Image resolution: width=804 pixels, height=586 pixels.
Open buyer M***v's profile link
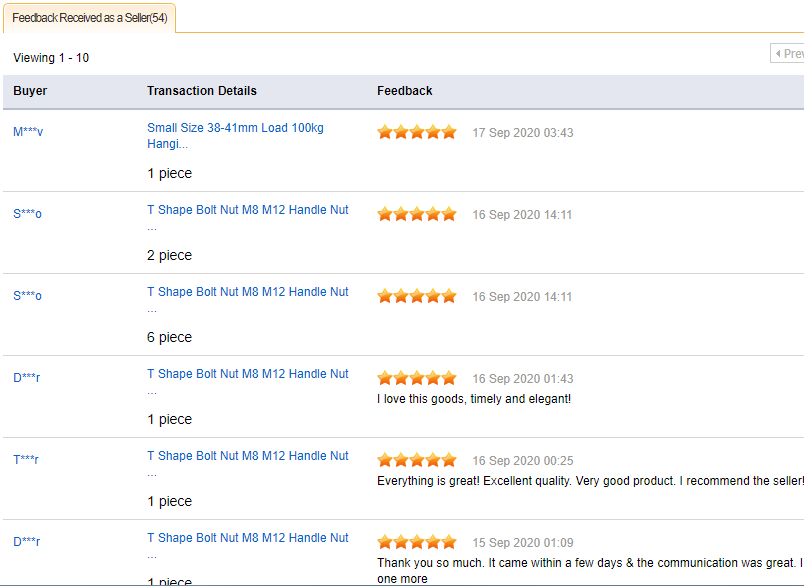pyautogui.click(x=28, y=132)
